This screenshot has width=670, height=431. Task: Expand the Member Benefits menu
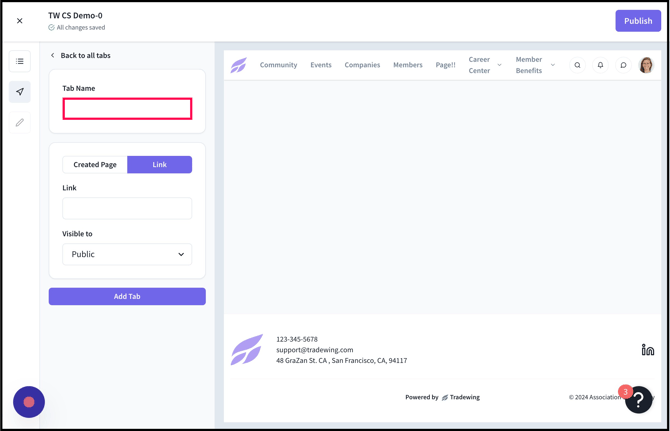[535, 65]
